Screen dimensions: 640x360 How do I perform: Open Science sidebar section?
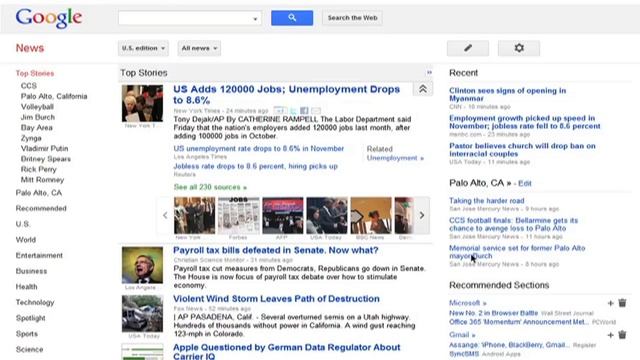tap(29, 349)
